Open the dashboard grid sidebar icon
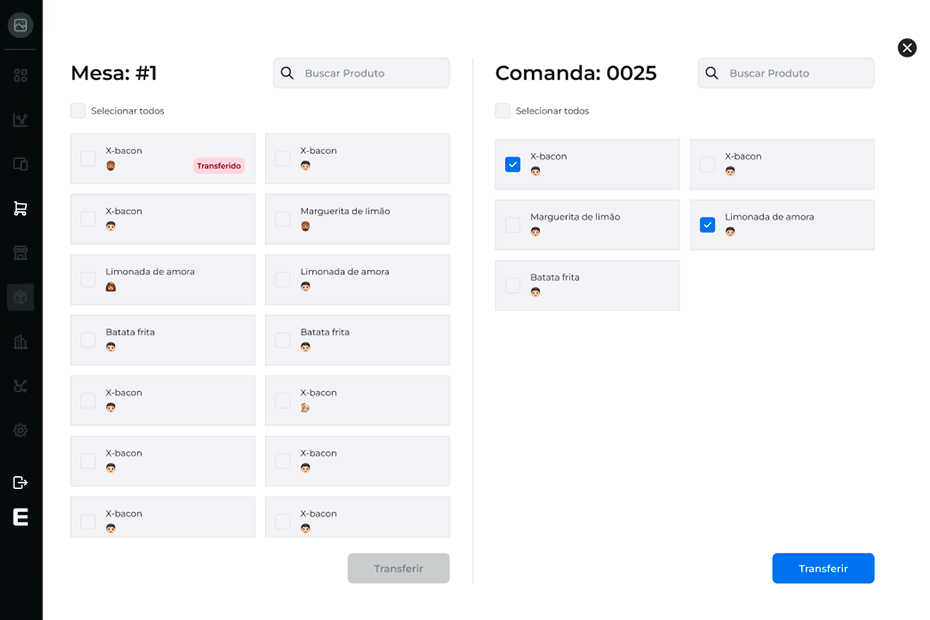 (x=20, y=75)
